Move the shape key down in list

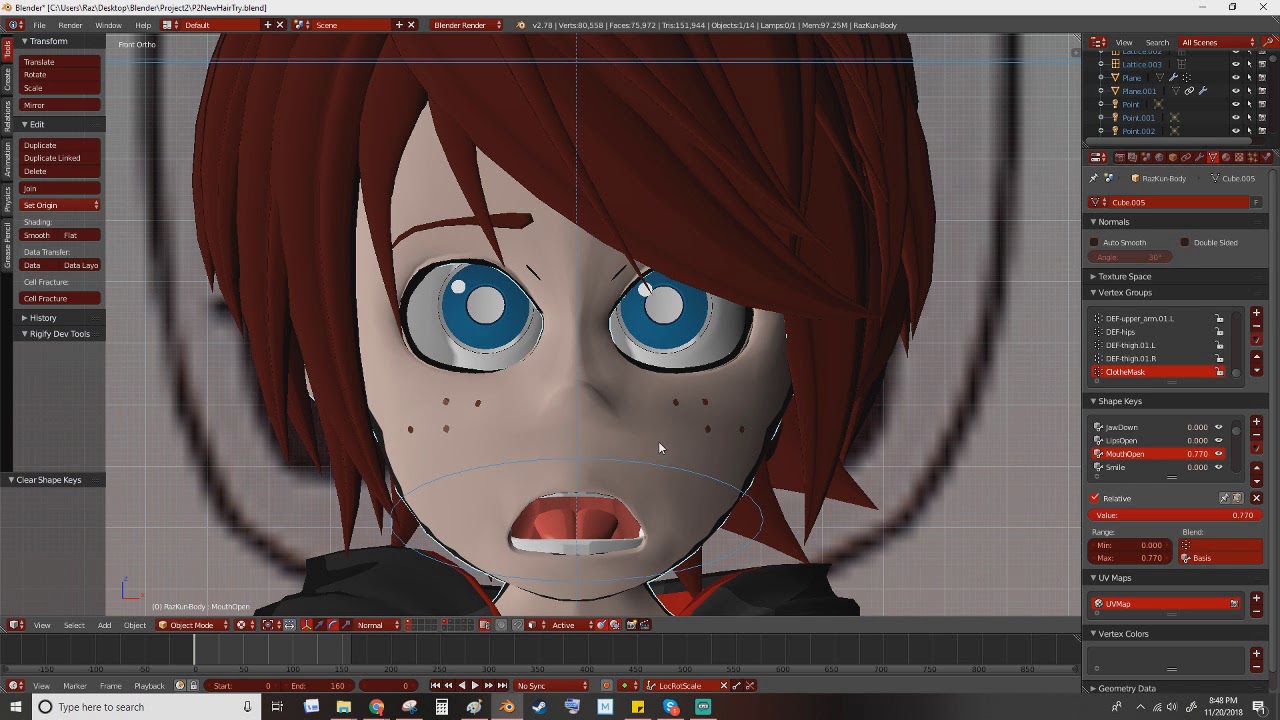coord(1257,480)
